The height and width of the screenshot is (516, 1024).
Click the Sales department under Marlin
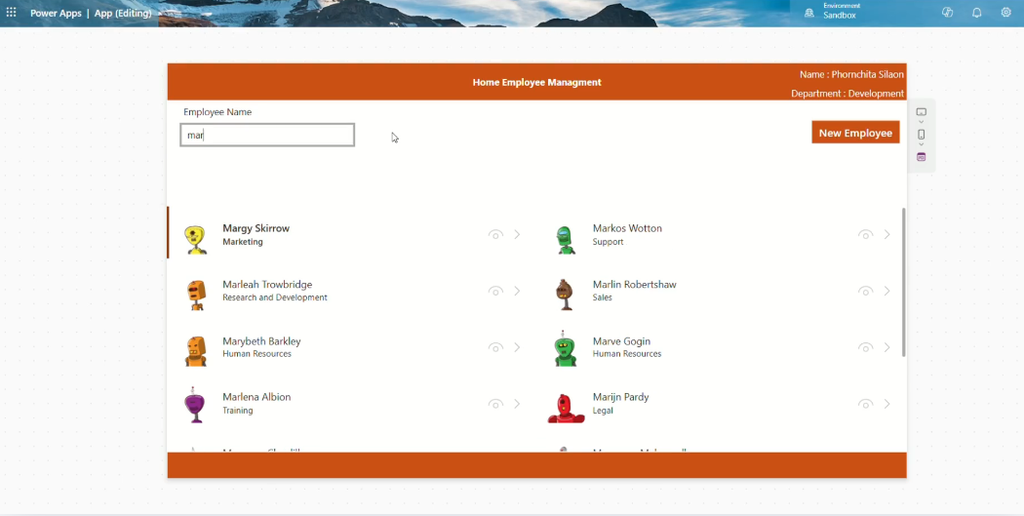point(602,297)
